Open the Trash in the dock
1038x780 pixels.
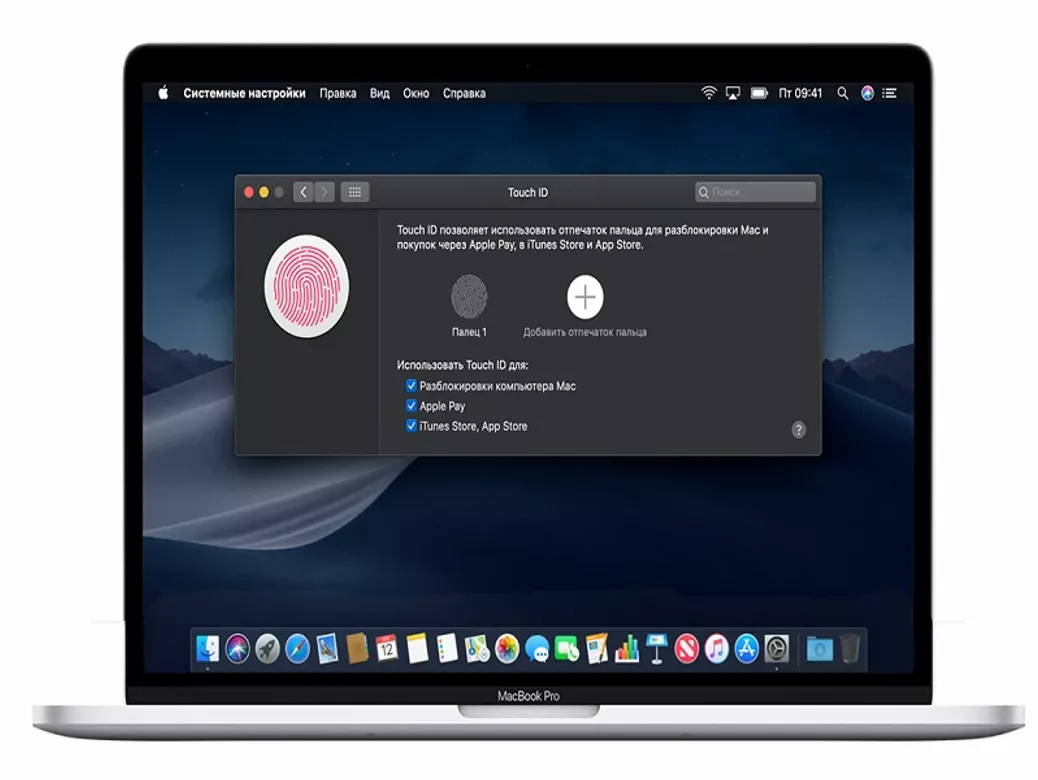(850, 648)
